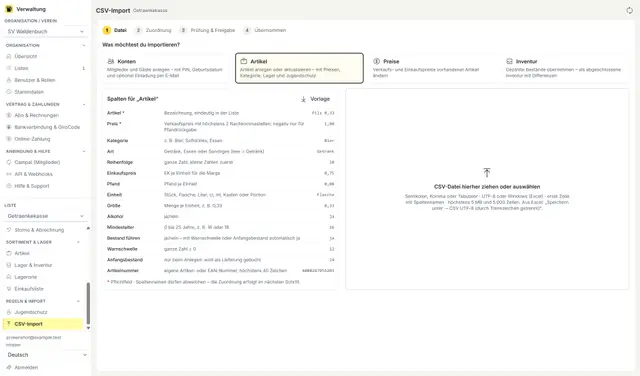Click the 'Warnschwelle' column name
Image resolution: width=640 pixels, height=376 pixels.
(122, 249)
